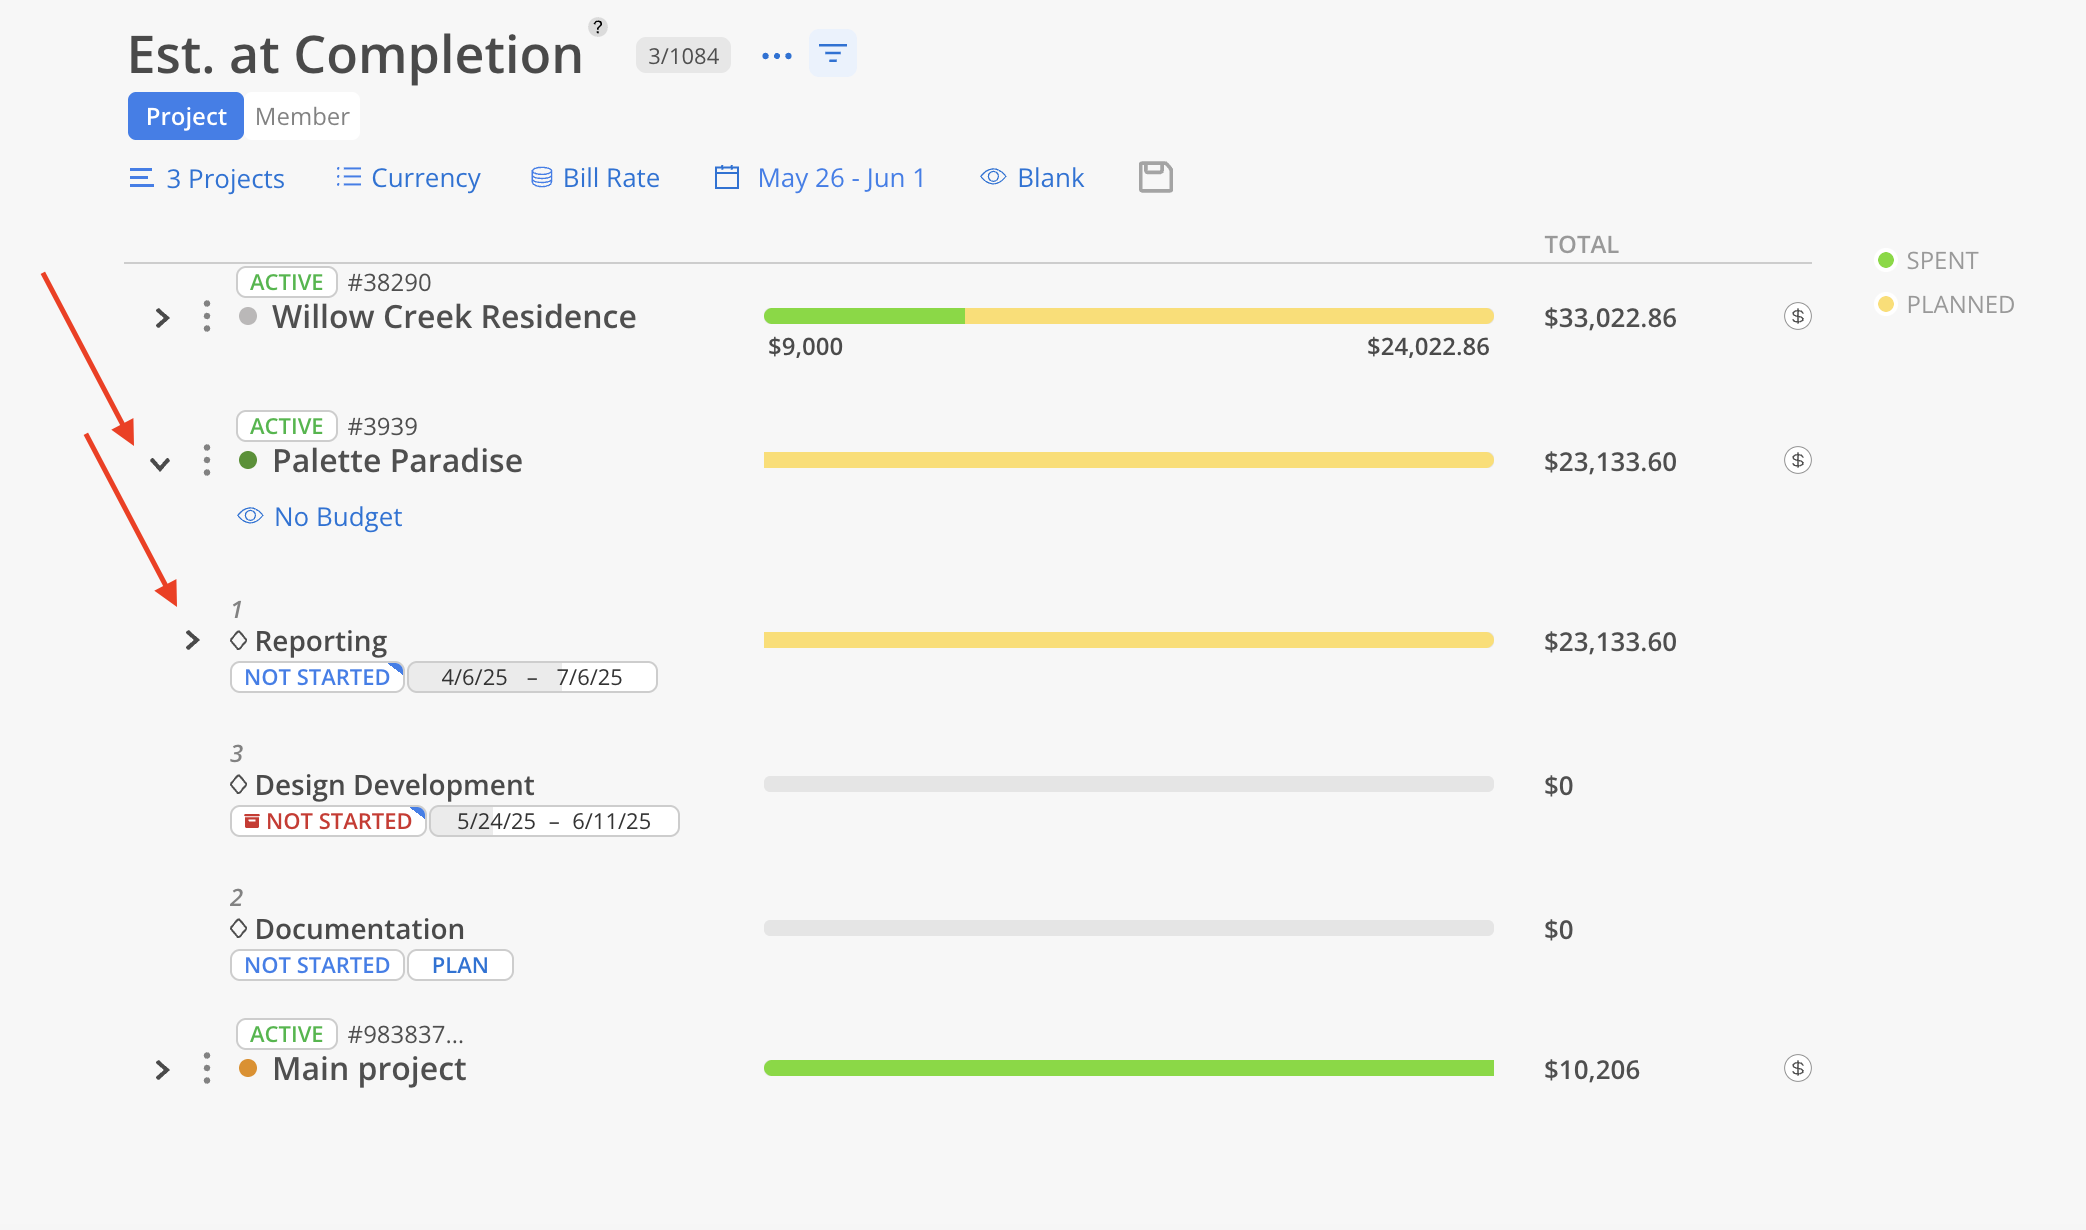
Task: Click project number #38290
Action: [x=389, y=282]
